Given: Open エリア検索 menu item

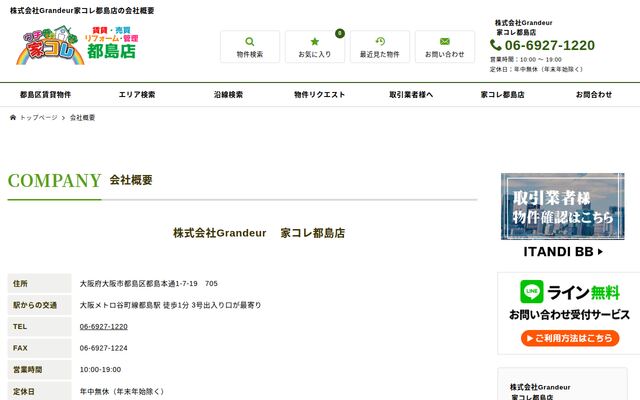Looking at the screenshot, I should (137, 95).
